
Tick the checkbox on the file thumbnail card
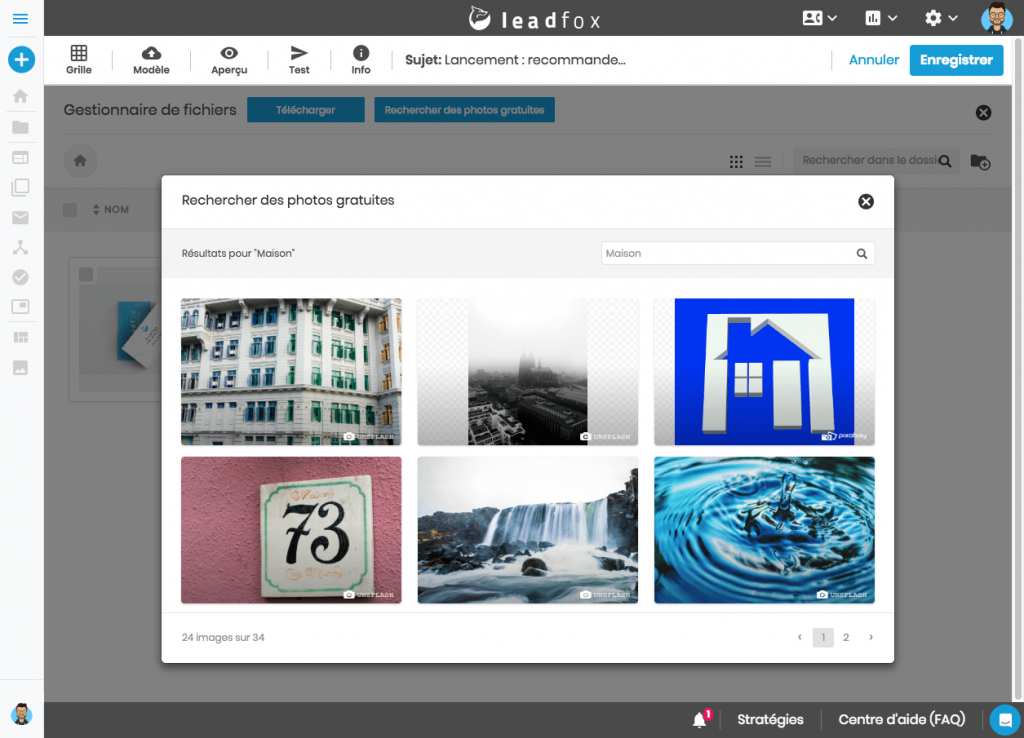pyautogui.click(x=86, y=274)
